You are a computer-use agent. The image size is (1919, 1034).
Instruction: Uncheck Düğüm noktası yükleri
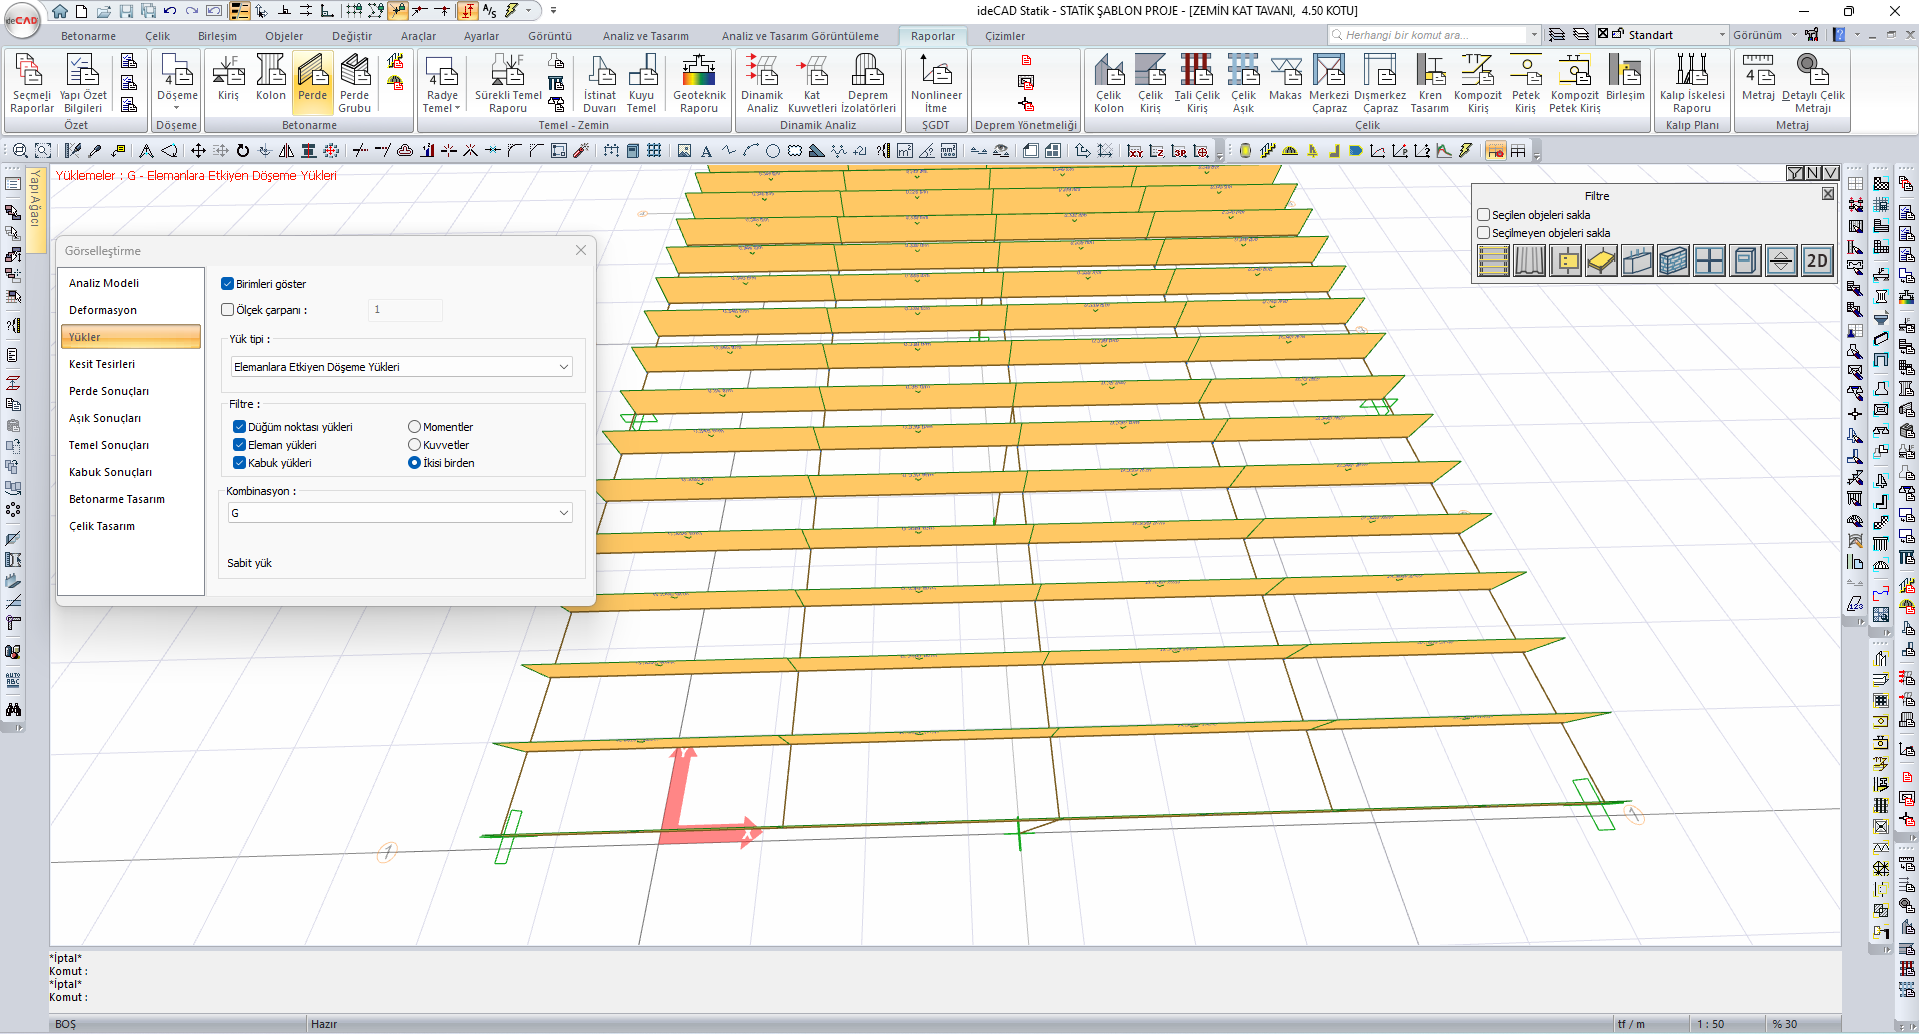(239, 427)
